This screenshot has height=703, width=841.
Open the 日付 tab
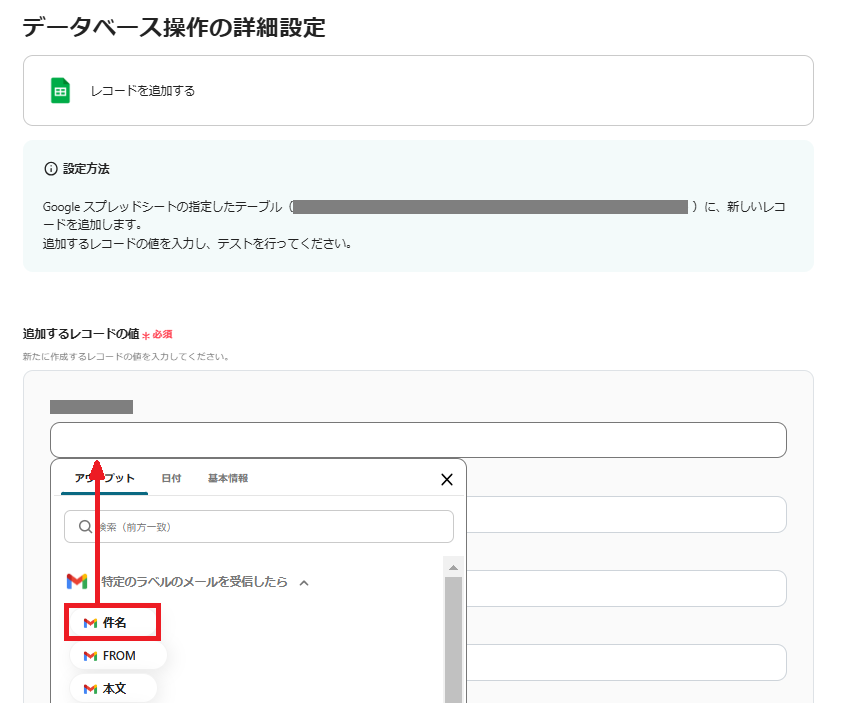tap(171, 478)
